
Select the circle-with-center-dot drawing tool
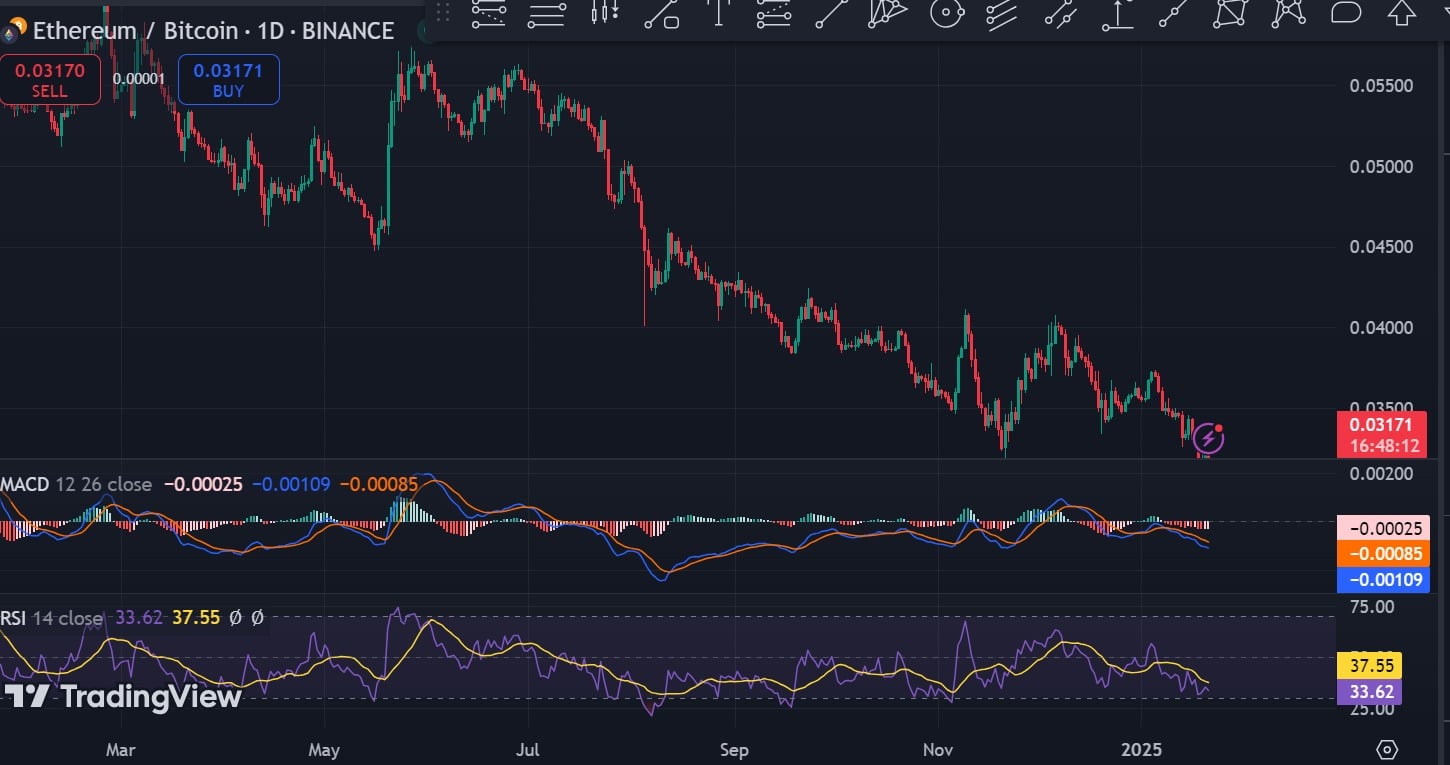pyautogui.click(x=945, y=13)
